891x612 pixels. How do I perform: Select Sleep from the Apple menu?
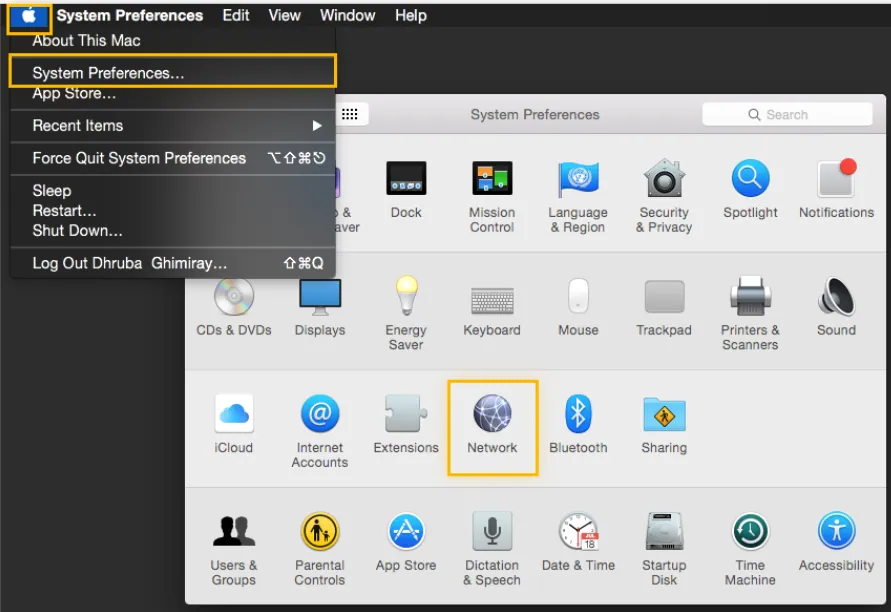(x=173, y=190)
